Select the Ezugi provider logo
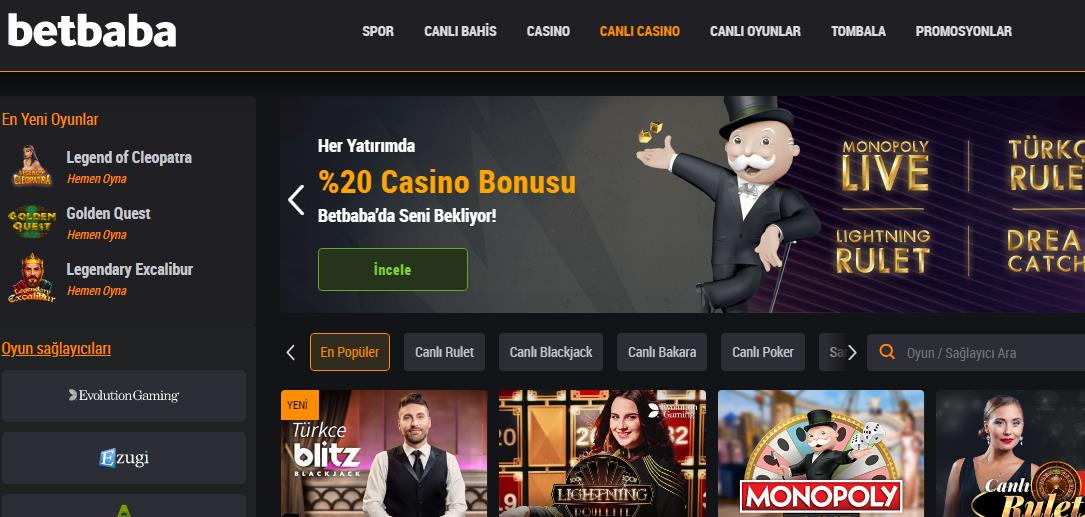The image size is (1085, 517). click(x=124, y=458)
